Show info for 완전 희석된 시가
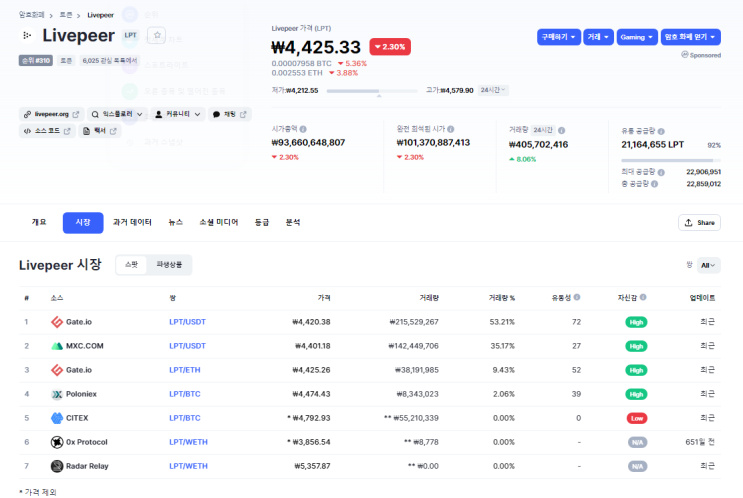The image size is (743, 498). [x=451, y=129]
